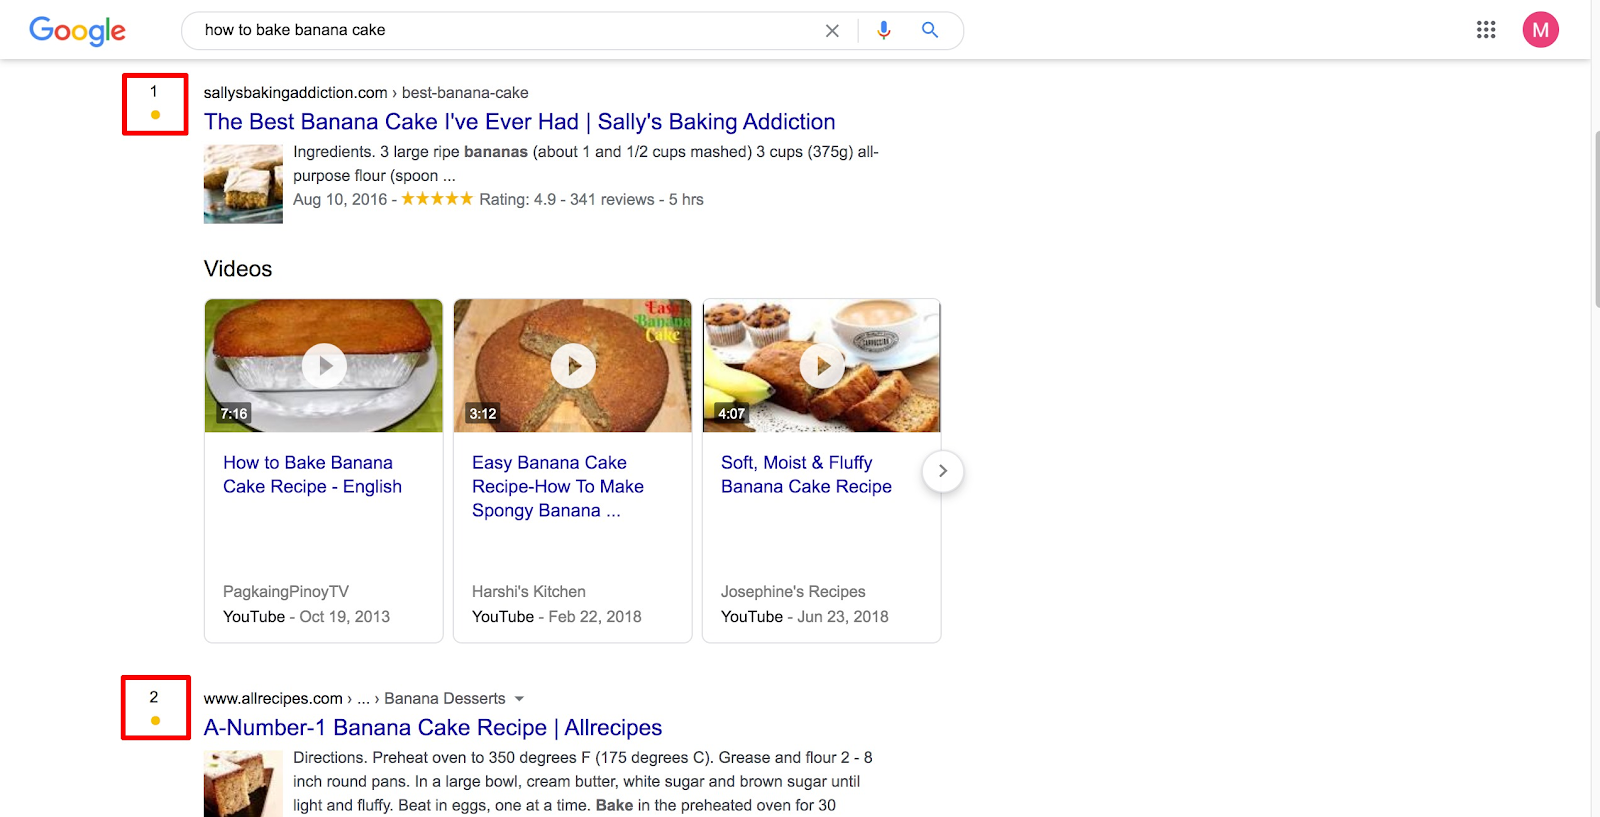Clear the search box with the X icon
1600x817 pixels.
832,31
